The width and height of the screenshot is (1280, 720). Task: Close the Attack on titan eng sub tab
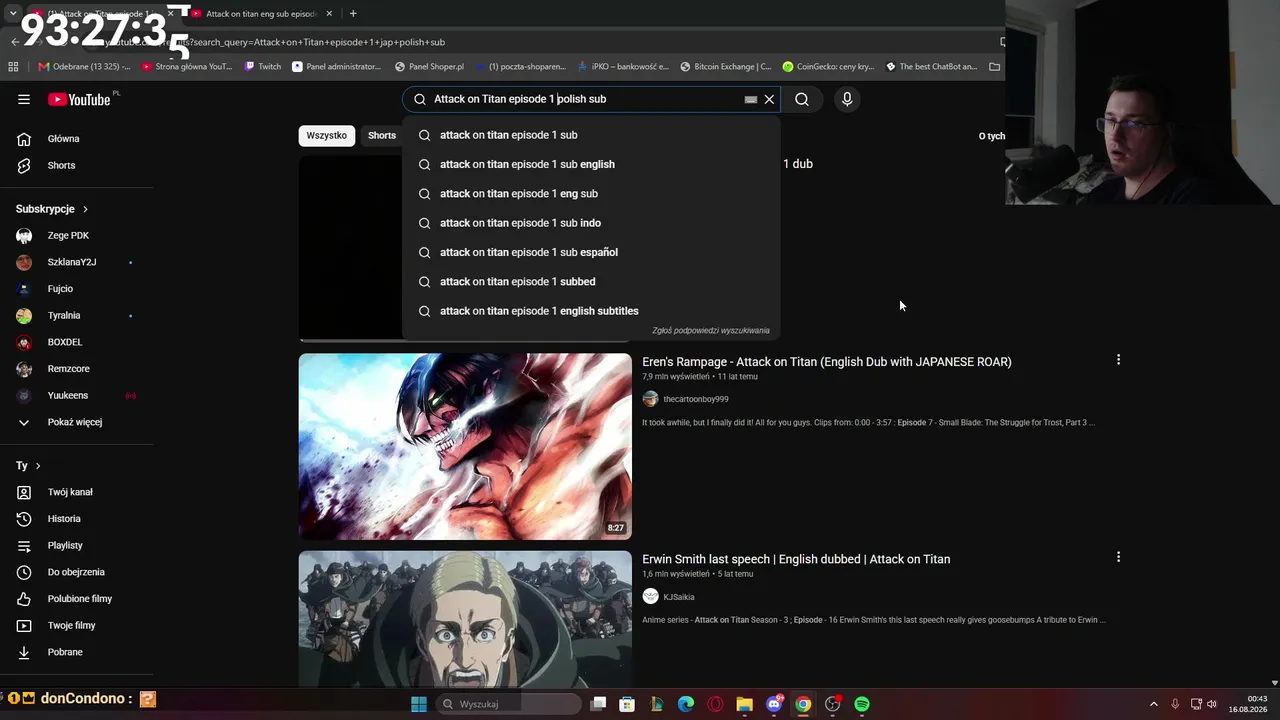coord(329,14)
